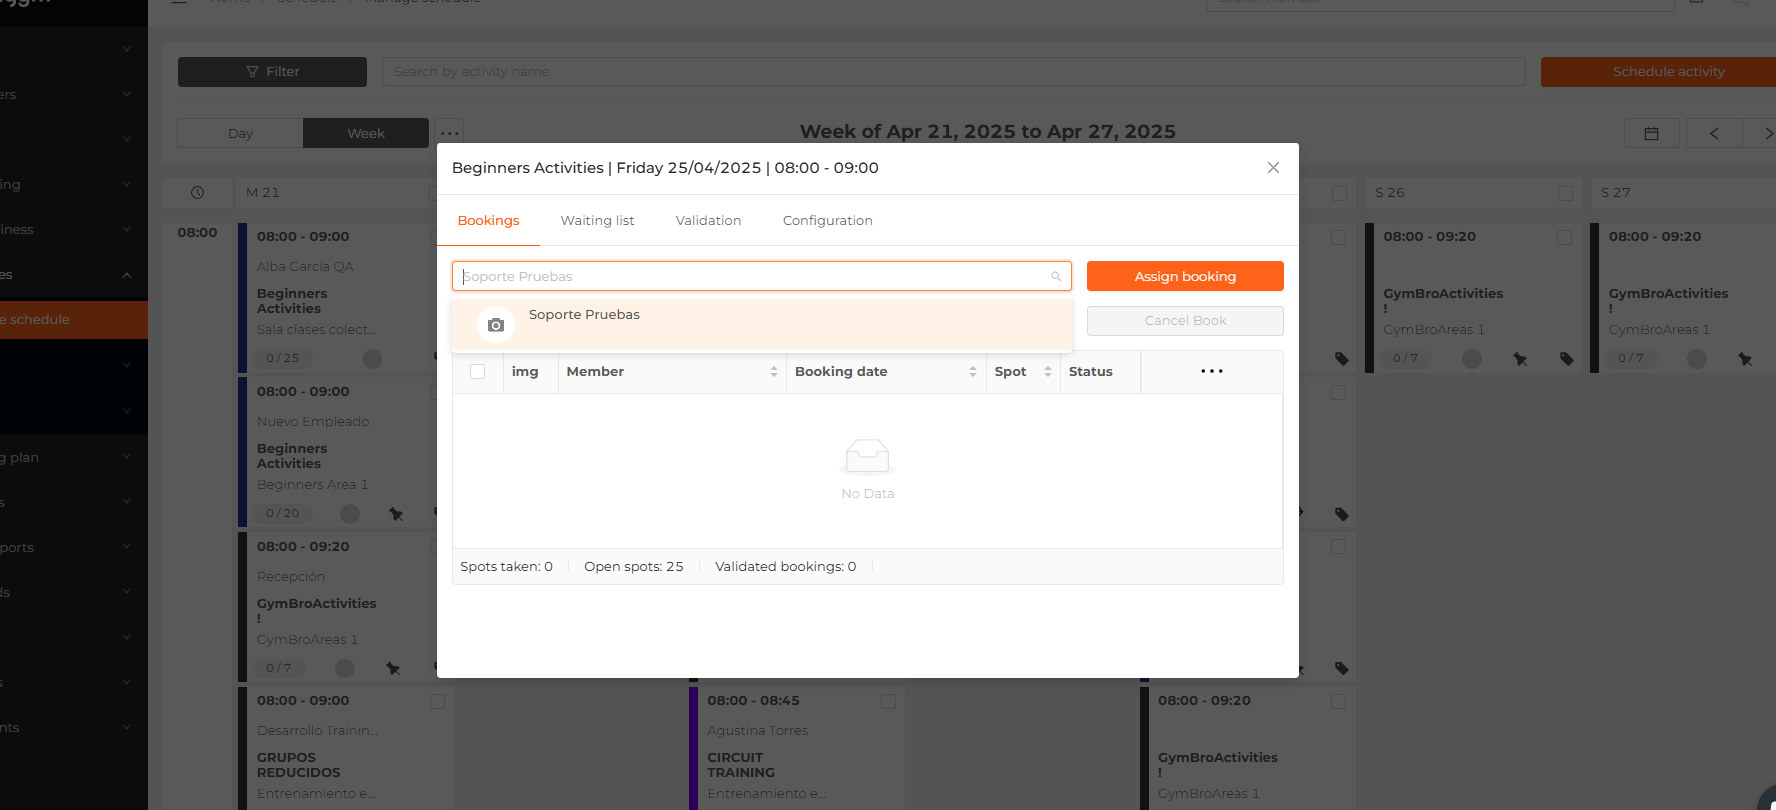1776x810 pixels.
Task: Click the 'Open spots: 25' footer text
Action: pos(634,567)
